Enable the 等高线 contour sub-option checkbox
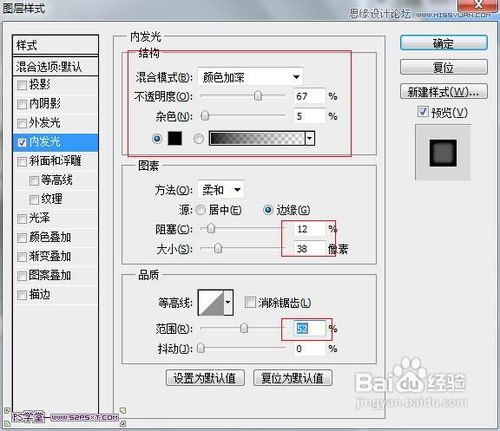 pyautogui.click(x=34, y=181)
